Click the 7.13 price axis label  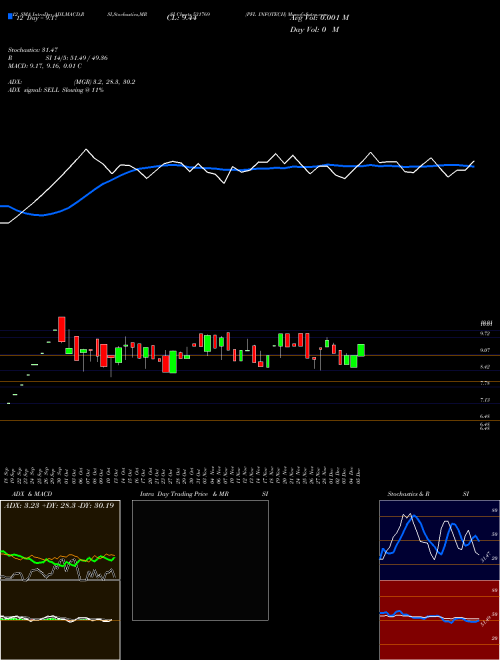485,400
